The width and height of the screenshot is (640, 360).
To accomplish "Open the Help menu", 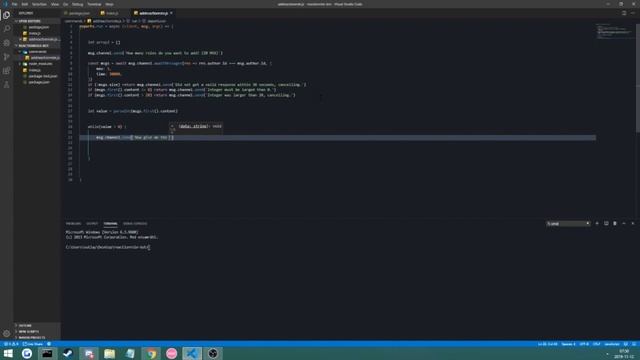I will 109,4.
